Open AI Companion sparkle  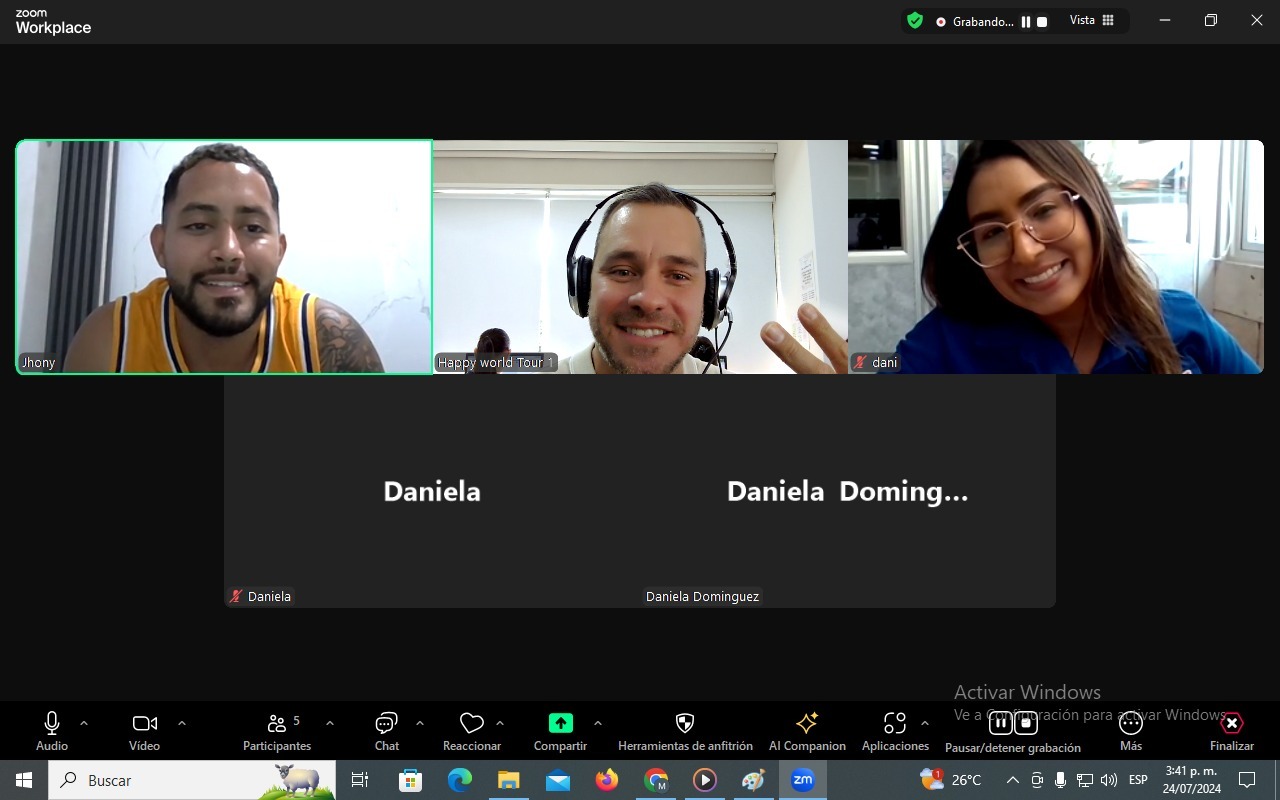807,731
